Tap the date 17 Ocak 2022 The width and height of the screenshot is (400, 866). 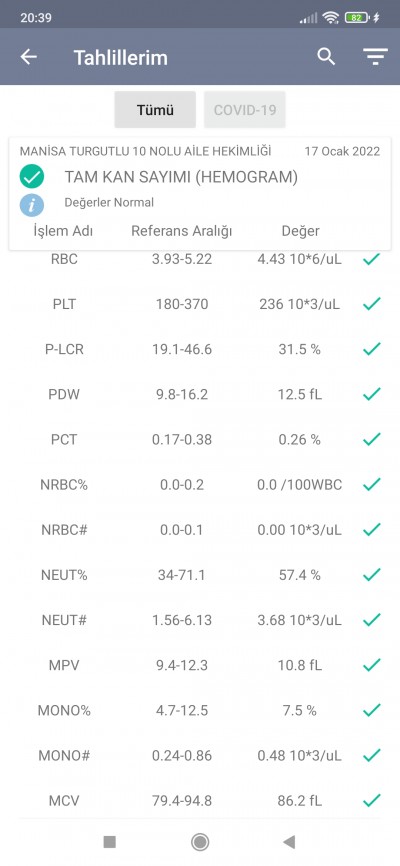(343, 151)
